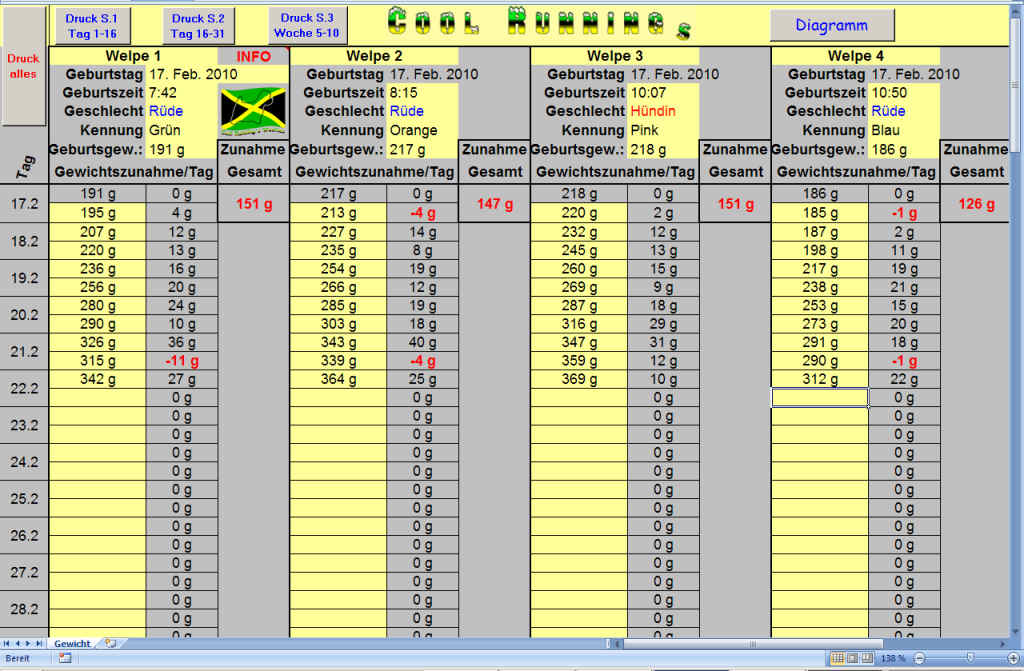
Task: Open the Diagramm button
Action: [x=831, y=25]
